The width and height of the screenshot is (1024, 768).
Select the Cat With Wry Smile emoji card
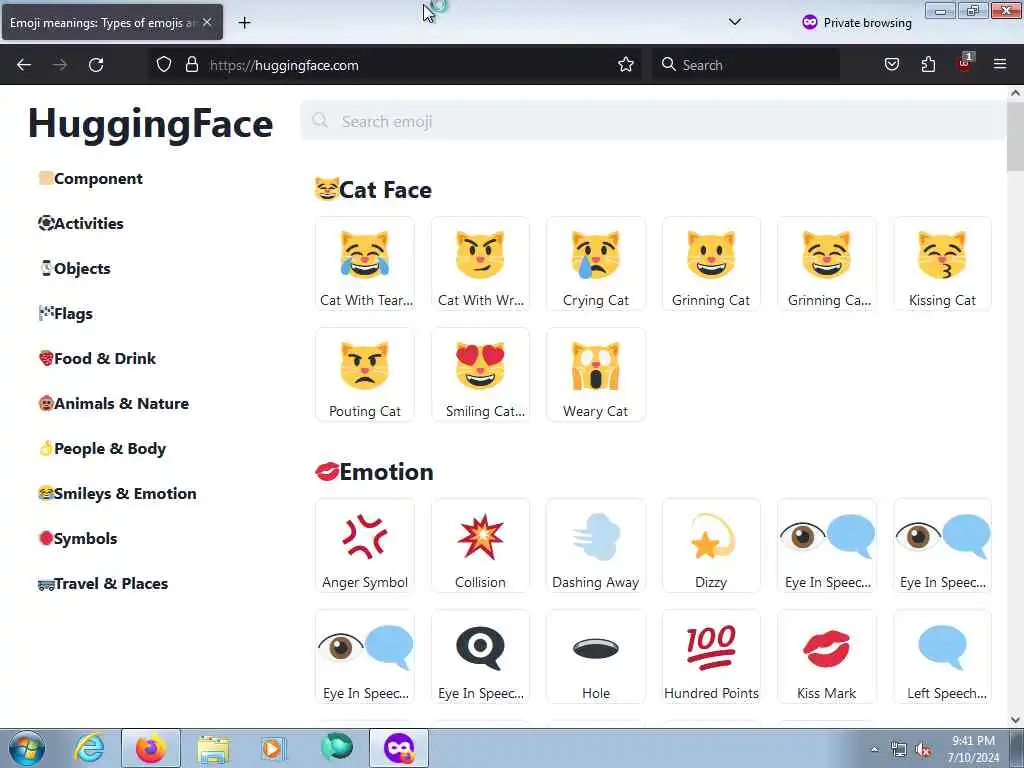point(481,264)
